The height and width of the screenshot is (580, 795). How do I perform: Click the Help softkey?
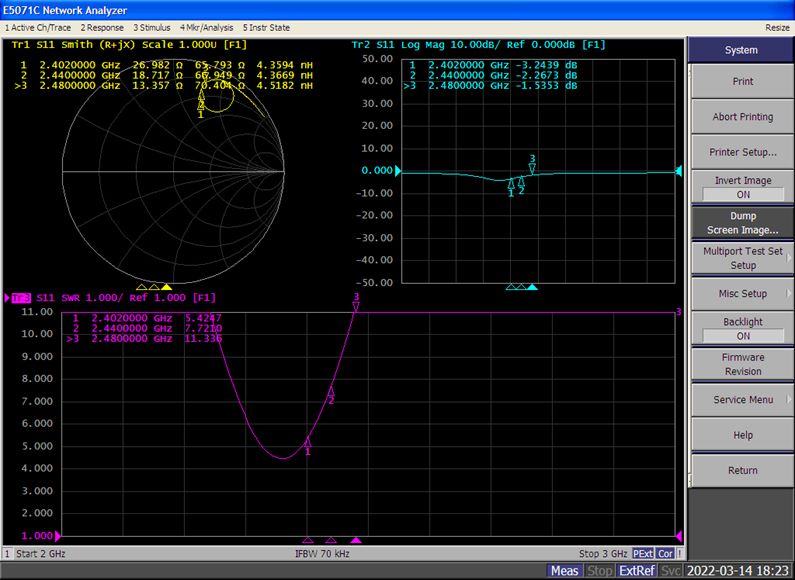743,435
